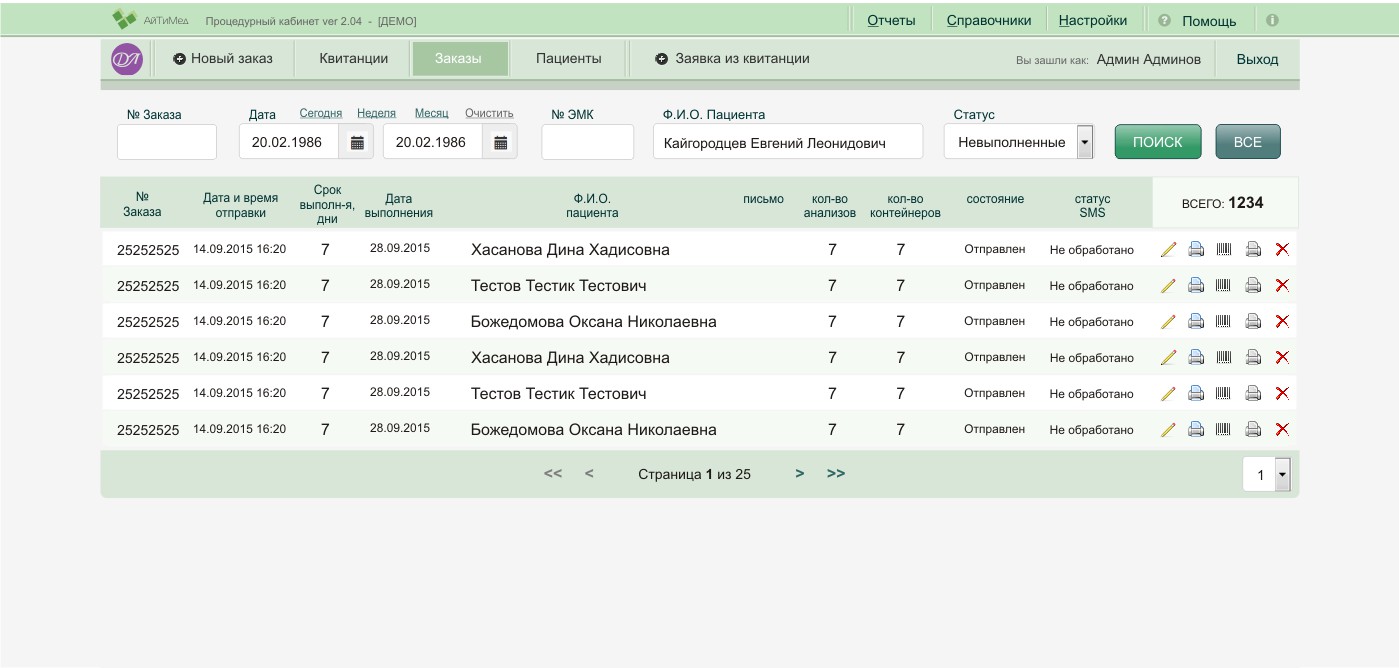Switch to the Квитанции tab
Image resolution: width=1399 pixels, height=668 pixels.
(x=354, y=59)
